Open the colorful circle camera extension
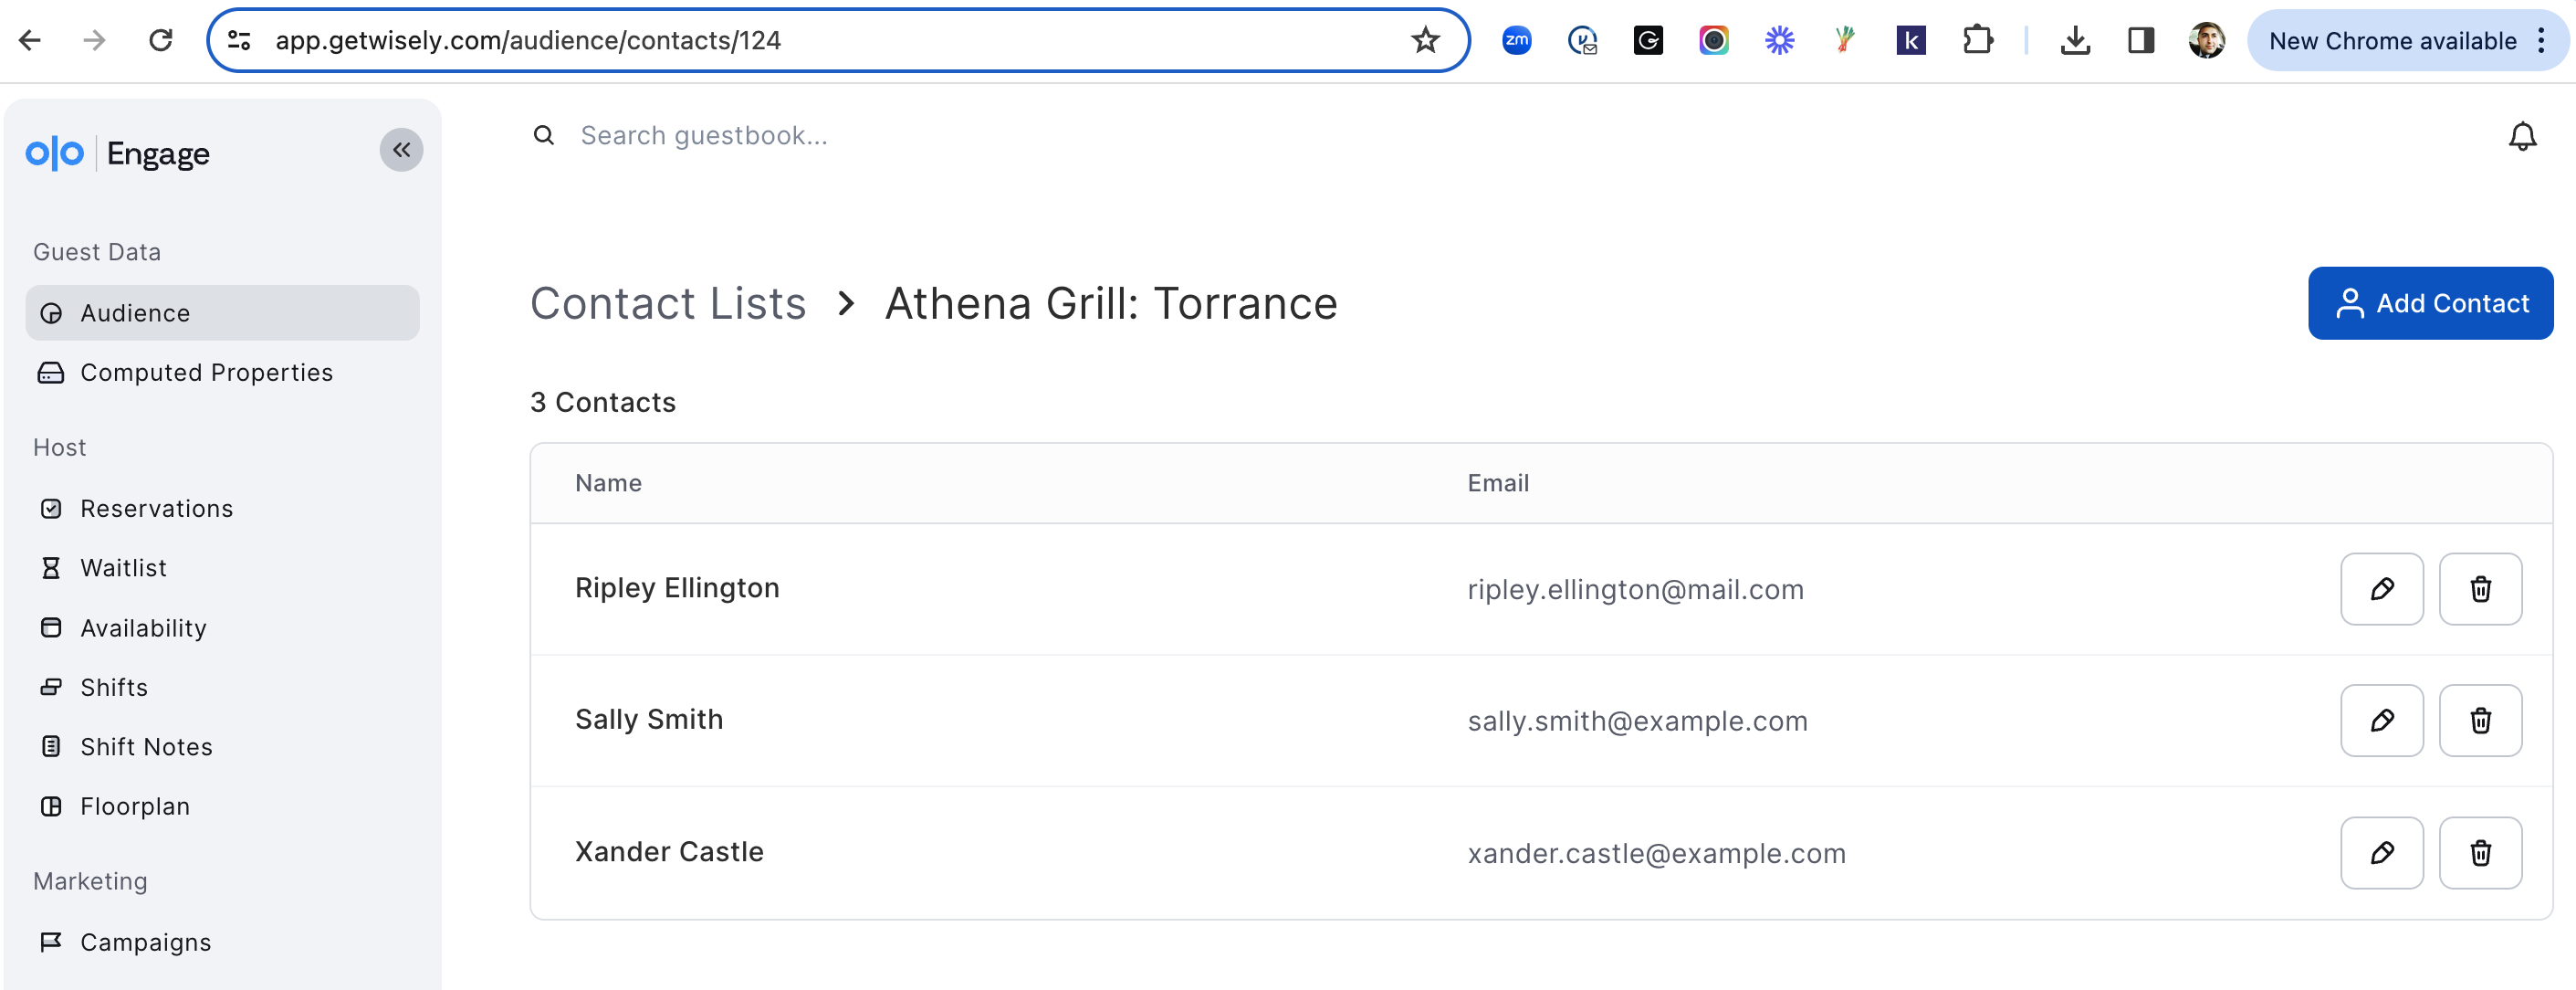This screenshot has width=2576, height=990. (x=1713, y=40)
